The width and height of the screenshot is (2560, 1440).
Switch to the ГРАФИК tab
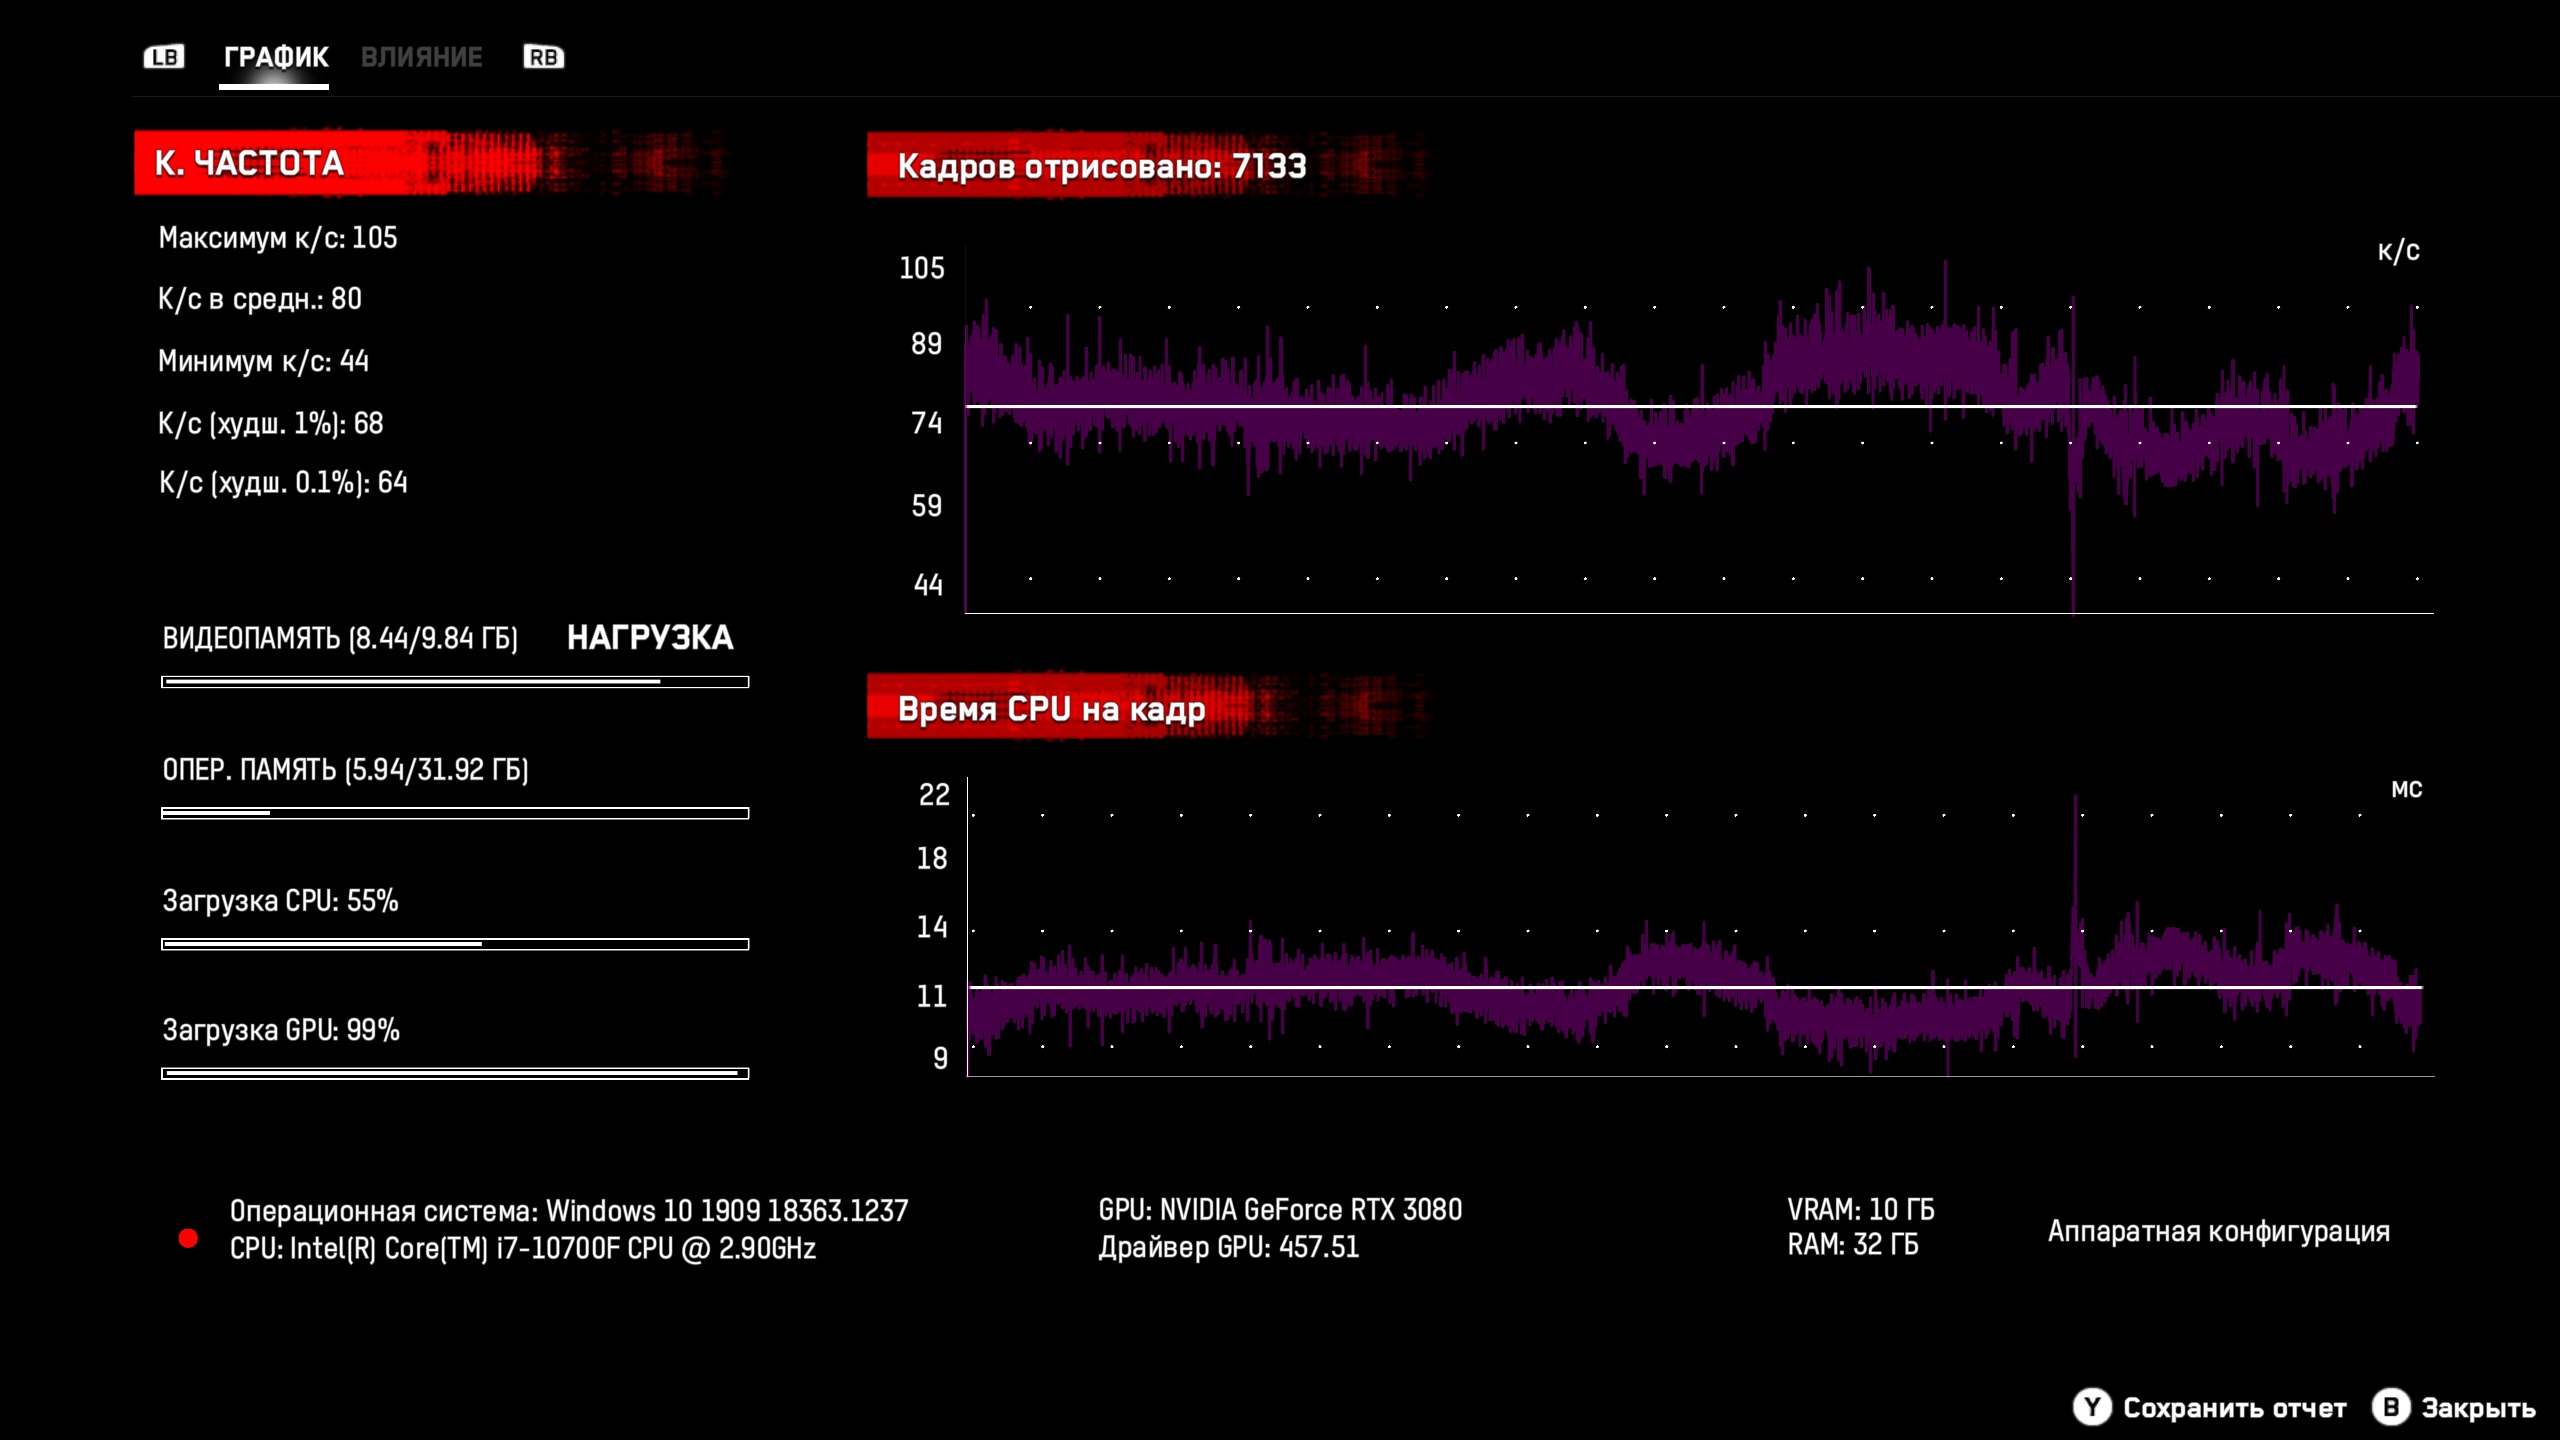click(x=275, y=57)
